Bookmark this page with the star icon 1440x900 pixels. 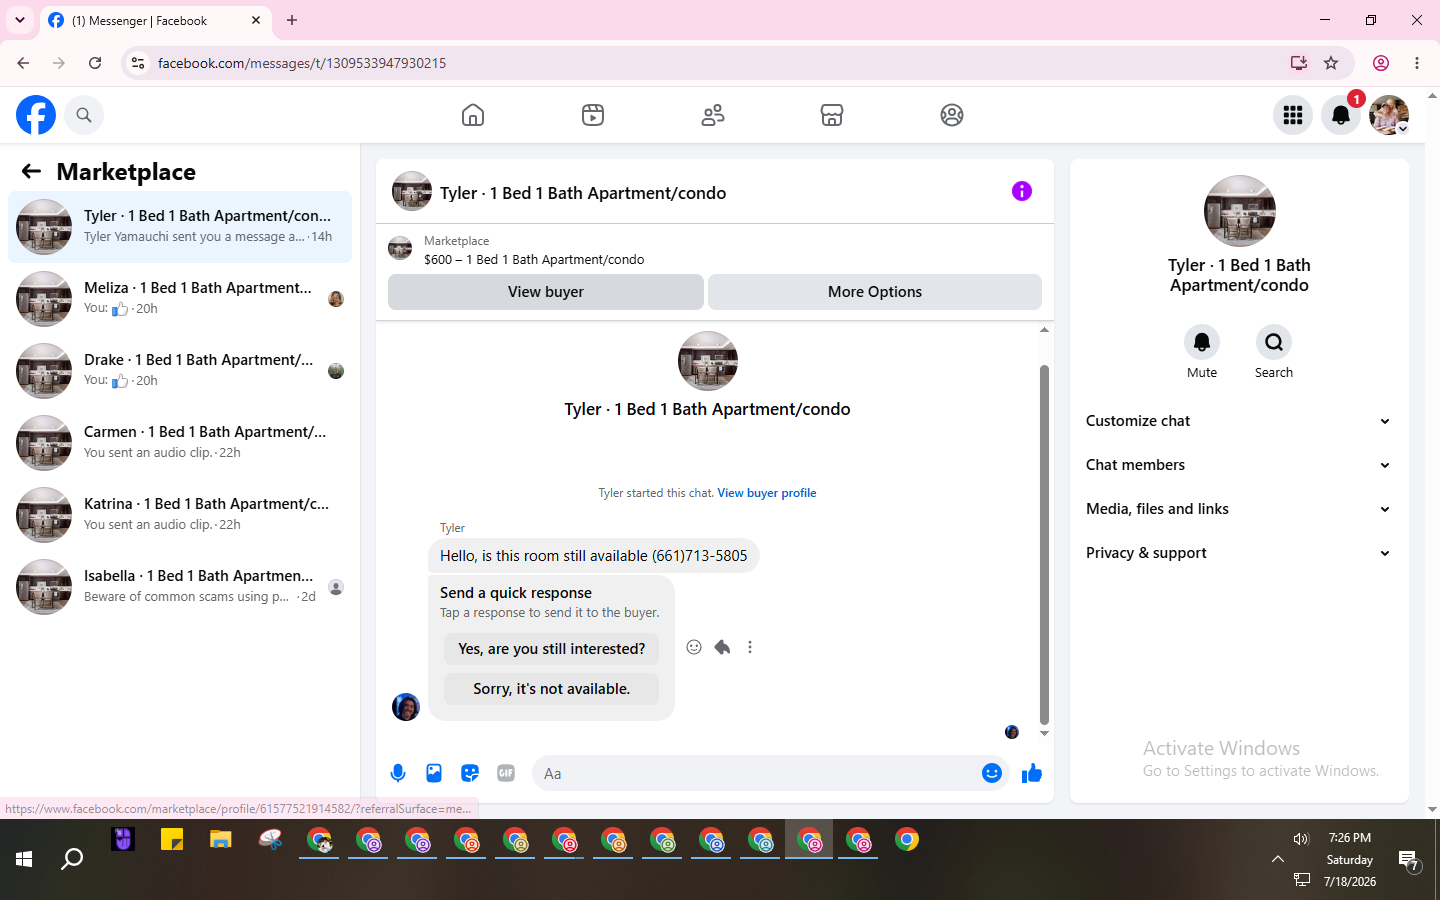(x=1331, y=63)
